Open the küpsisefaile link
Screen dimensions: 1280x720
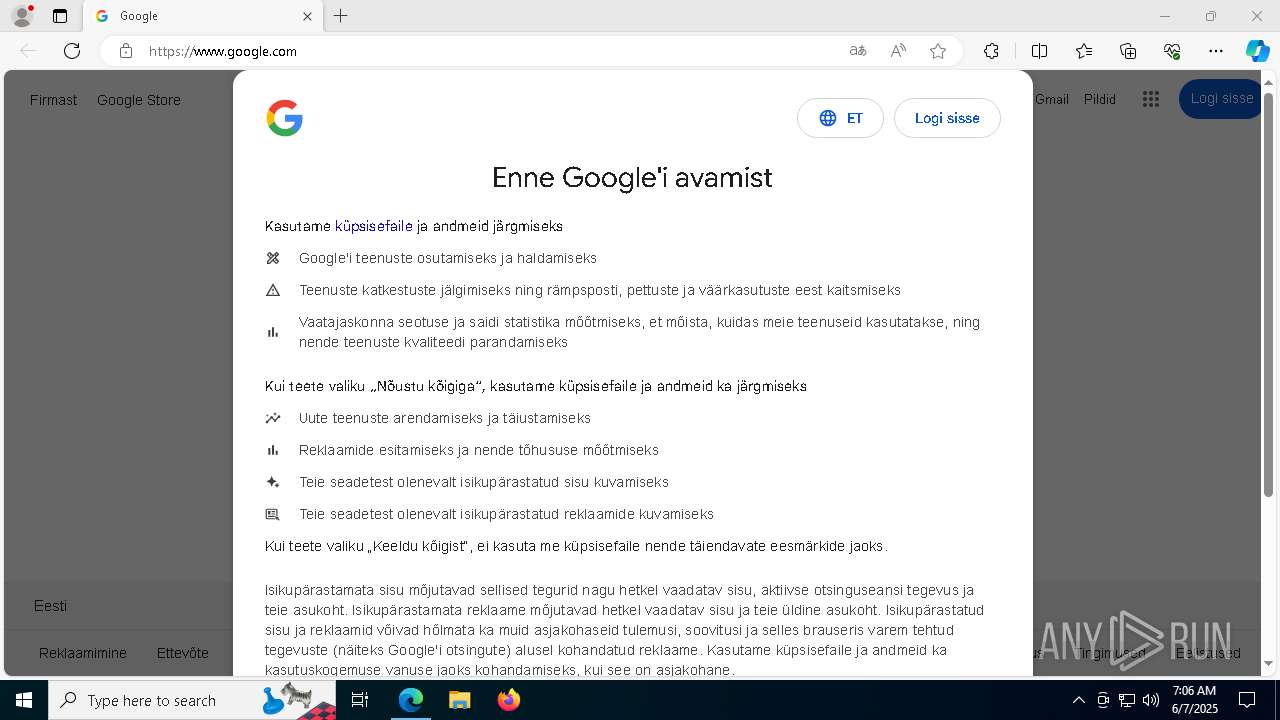tap(374, 226)
